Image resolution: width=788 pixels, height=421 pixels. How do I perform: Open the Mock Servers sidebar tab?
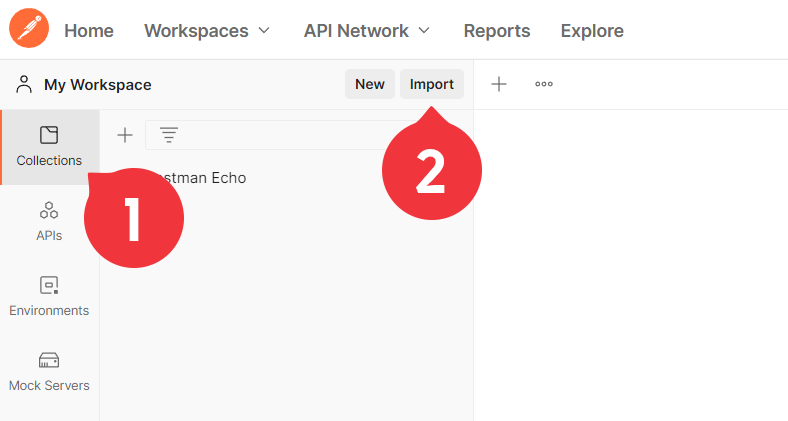click(x=49, y=372)
